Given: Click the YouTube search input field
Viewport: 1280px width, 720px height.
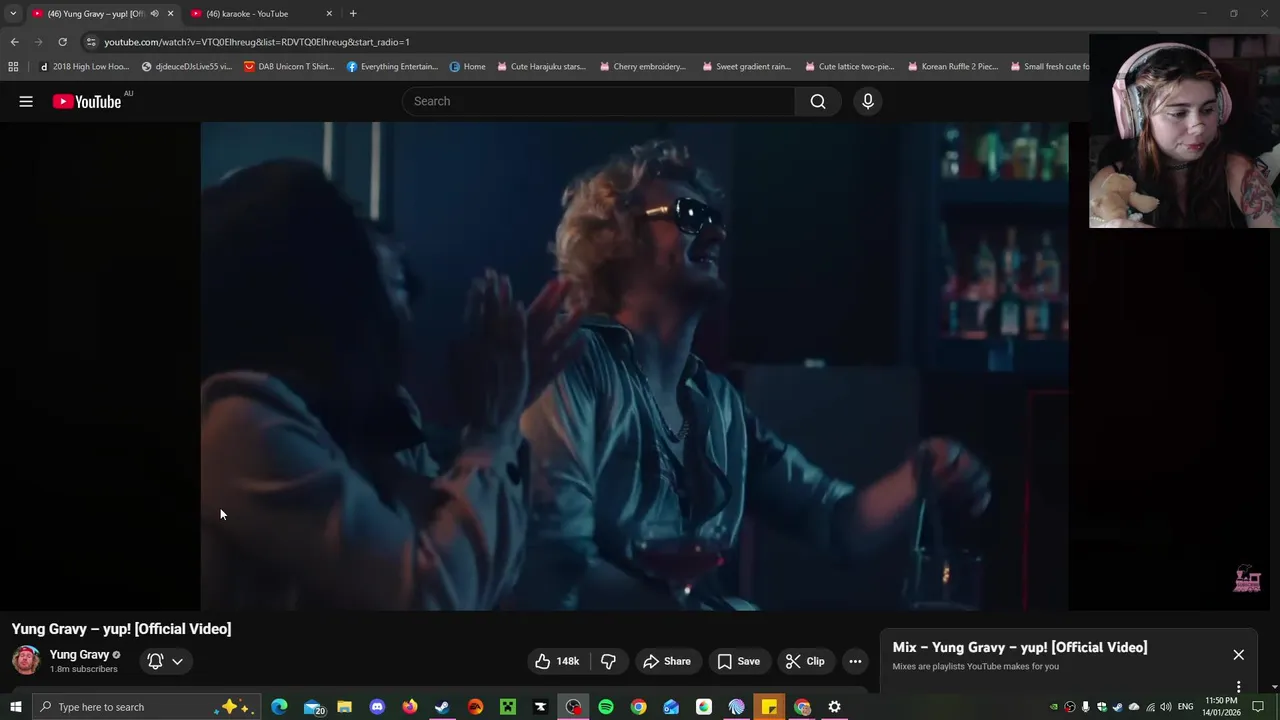Looking at the screenshot, I should pos(598,101).
